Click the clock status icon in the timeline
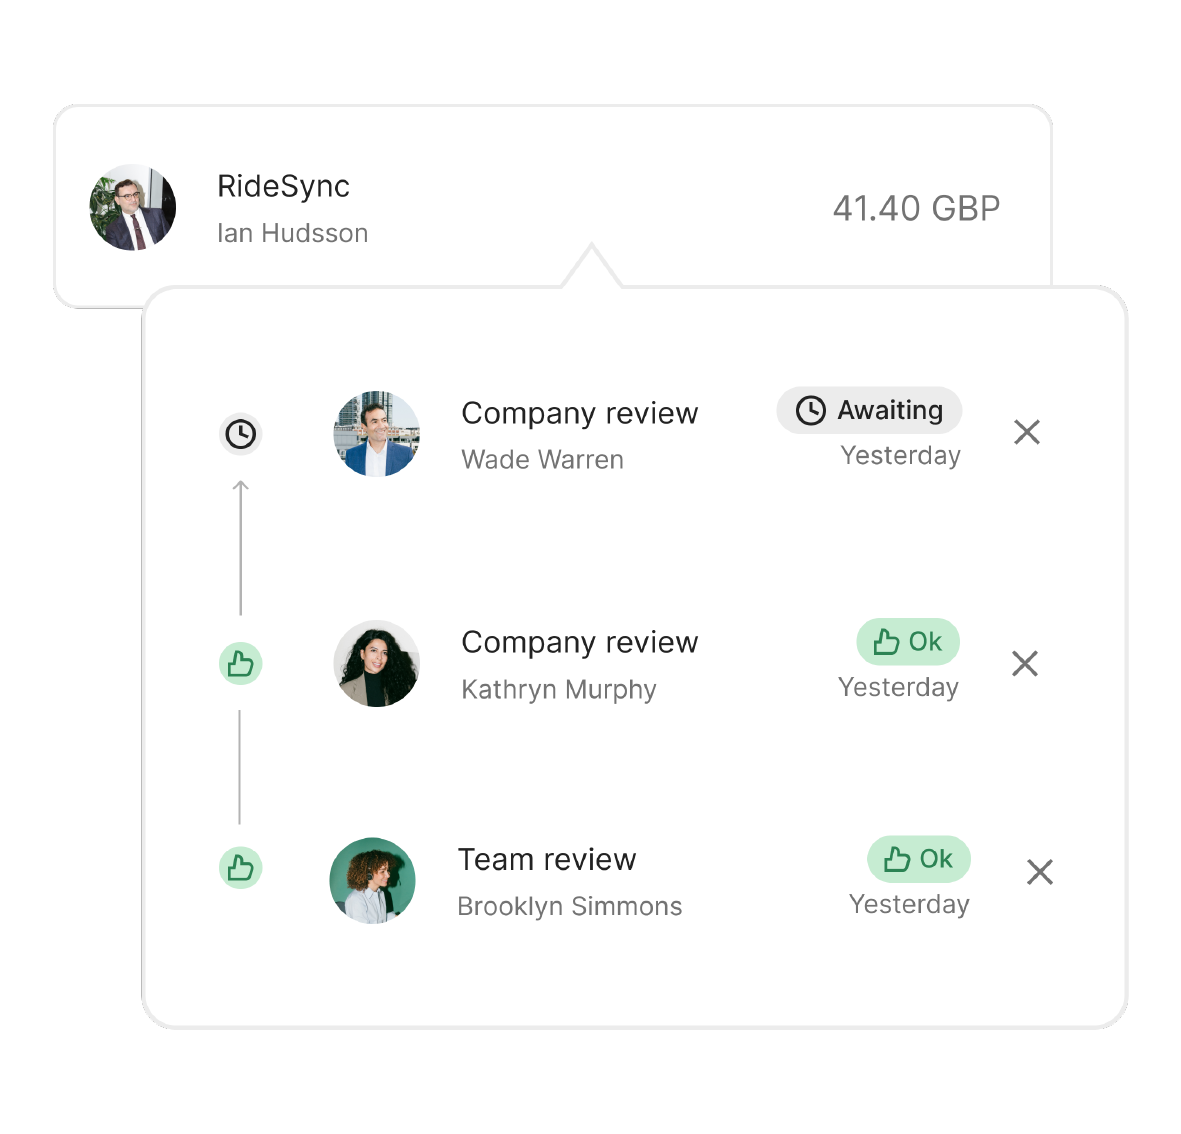 240,434
